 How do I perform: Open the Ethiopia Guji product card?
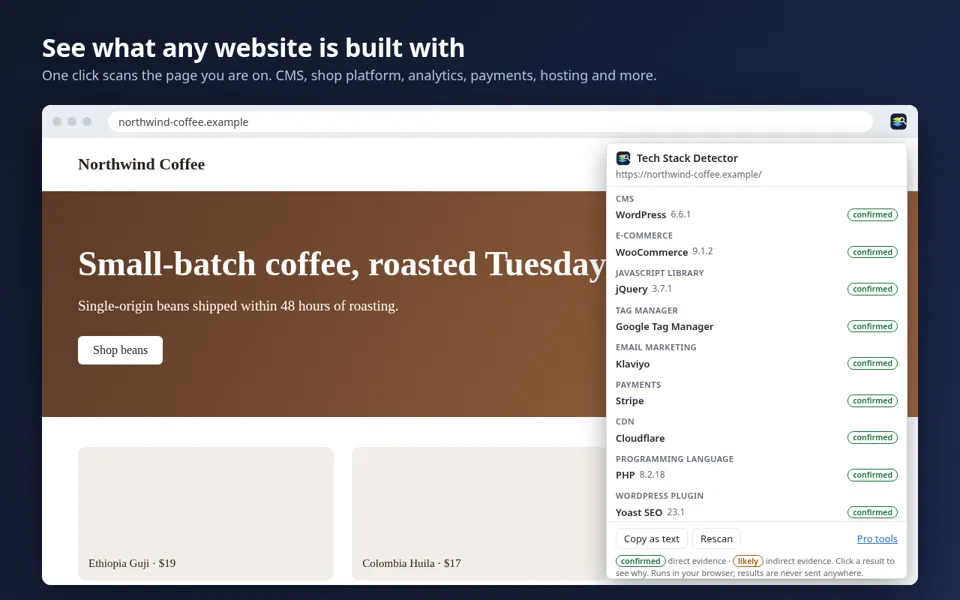point(206,513)
